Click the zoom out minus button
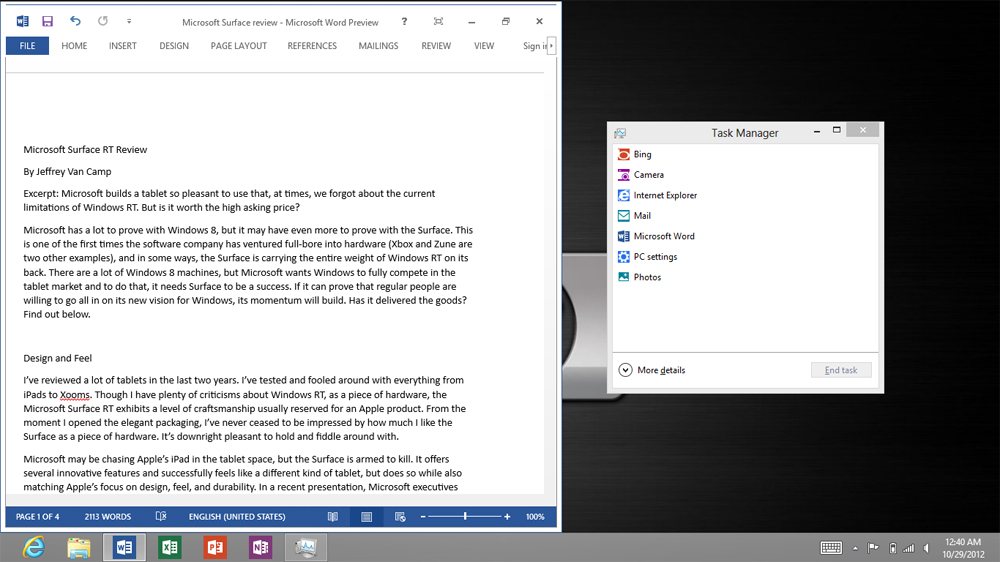The height and width of the screenshot is (562, 1000). (423, 517)
